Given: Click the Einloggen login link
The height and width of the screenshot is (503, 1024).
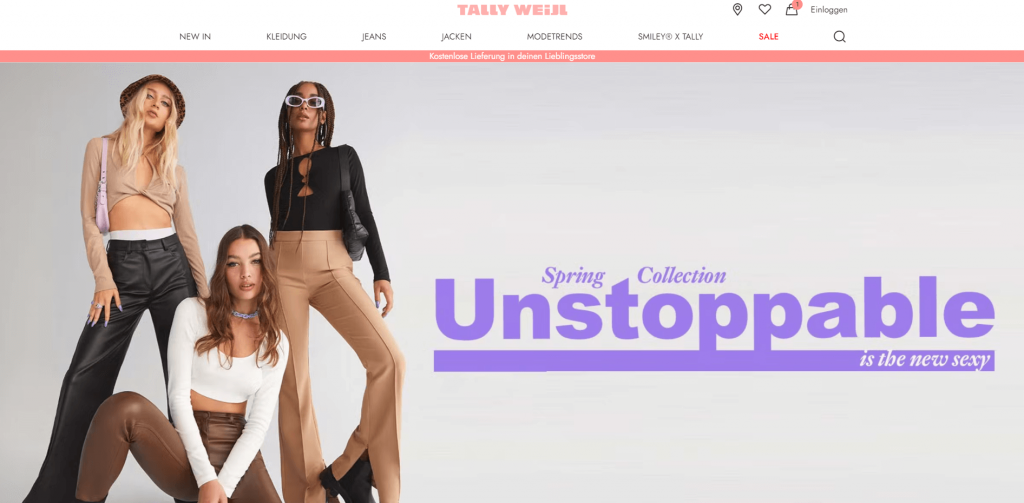Looking at the screenshot, I should click(829, 10).
